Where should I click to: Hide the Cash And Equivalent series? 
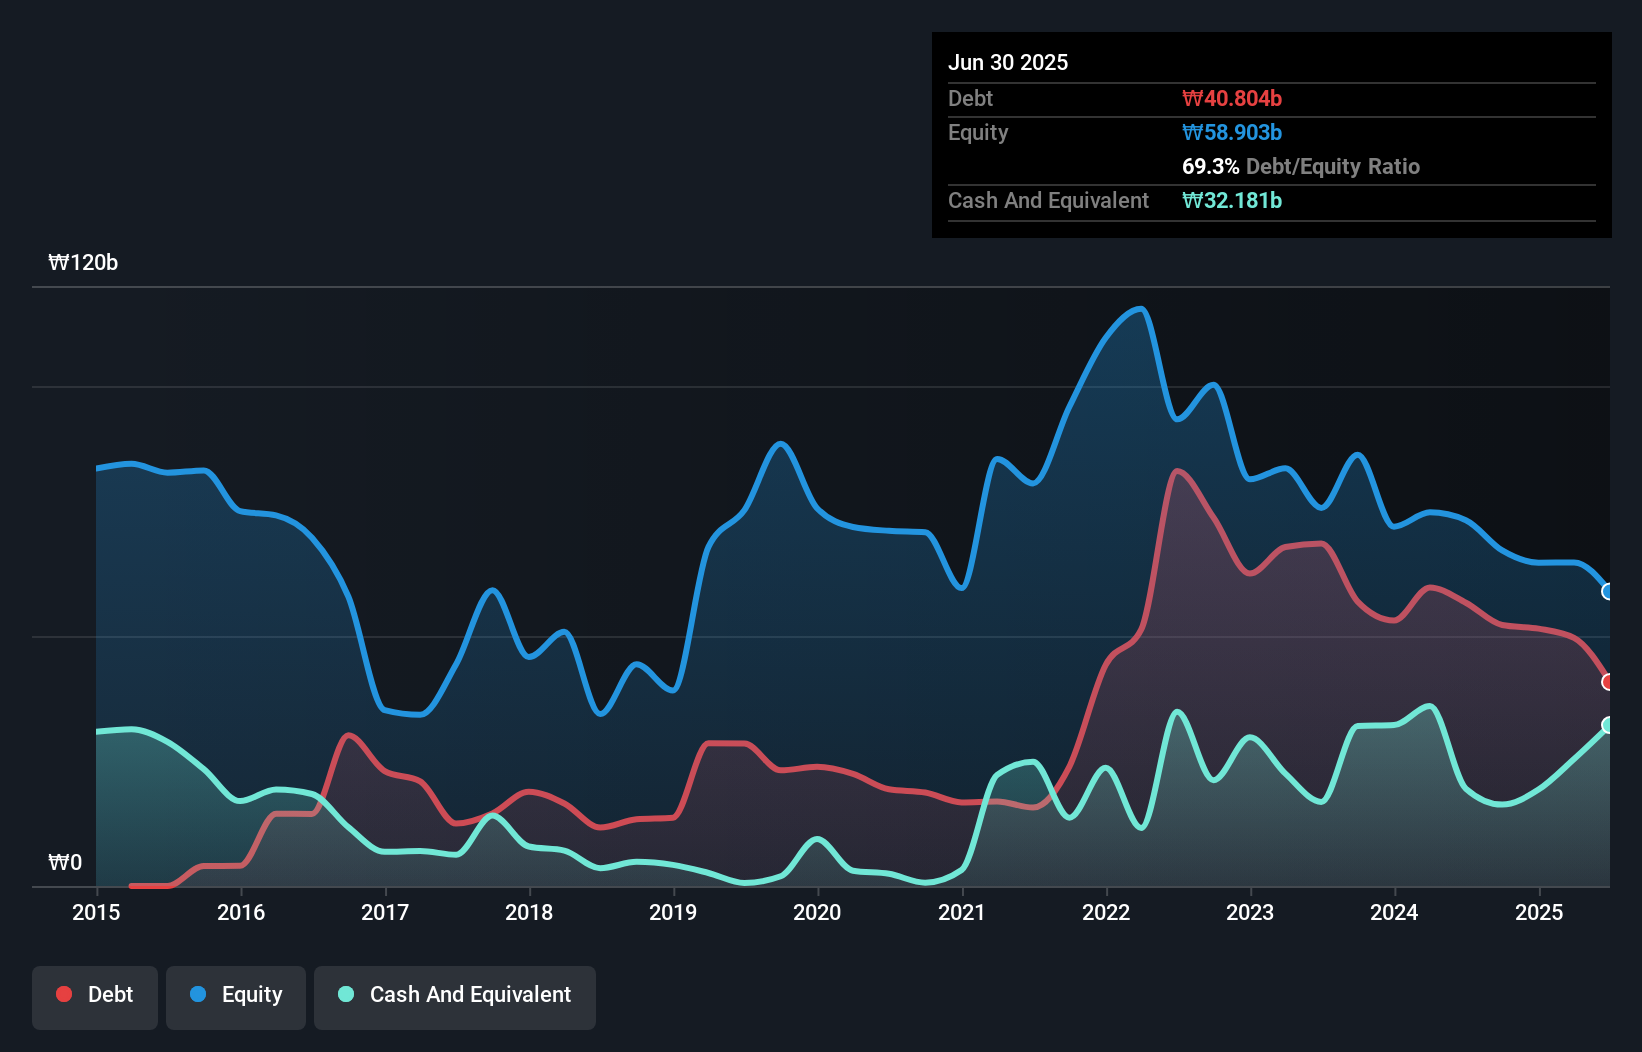click(x=455, y=995)
